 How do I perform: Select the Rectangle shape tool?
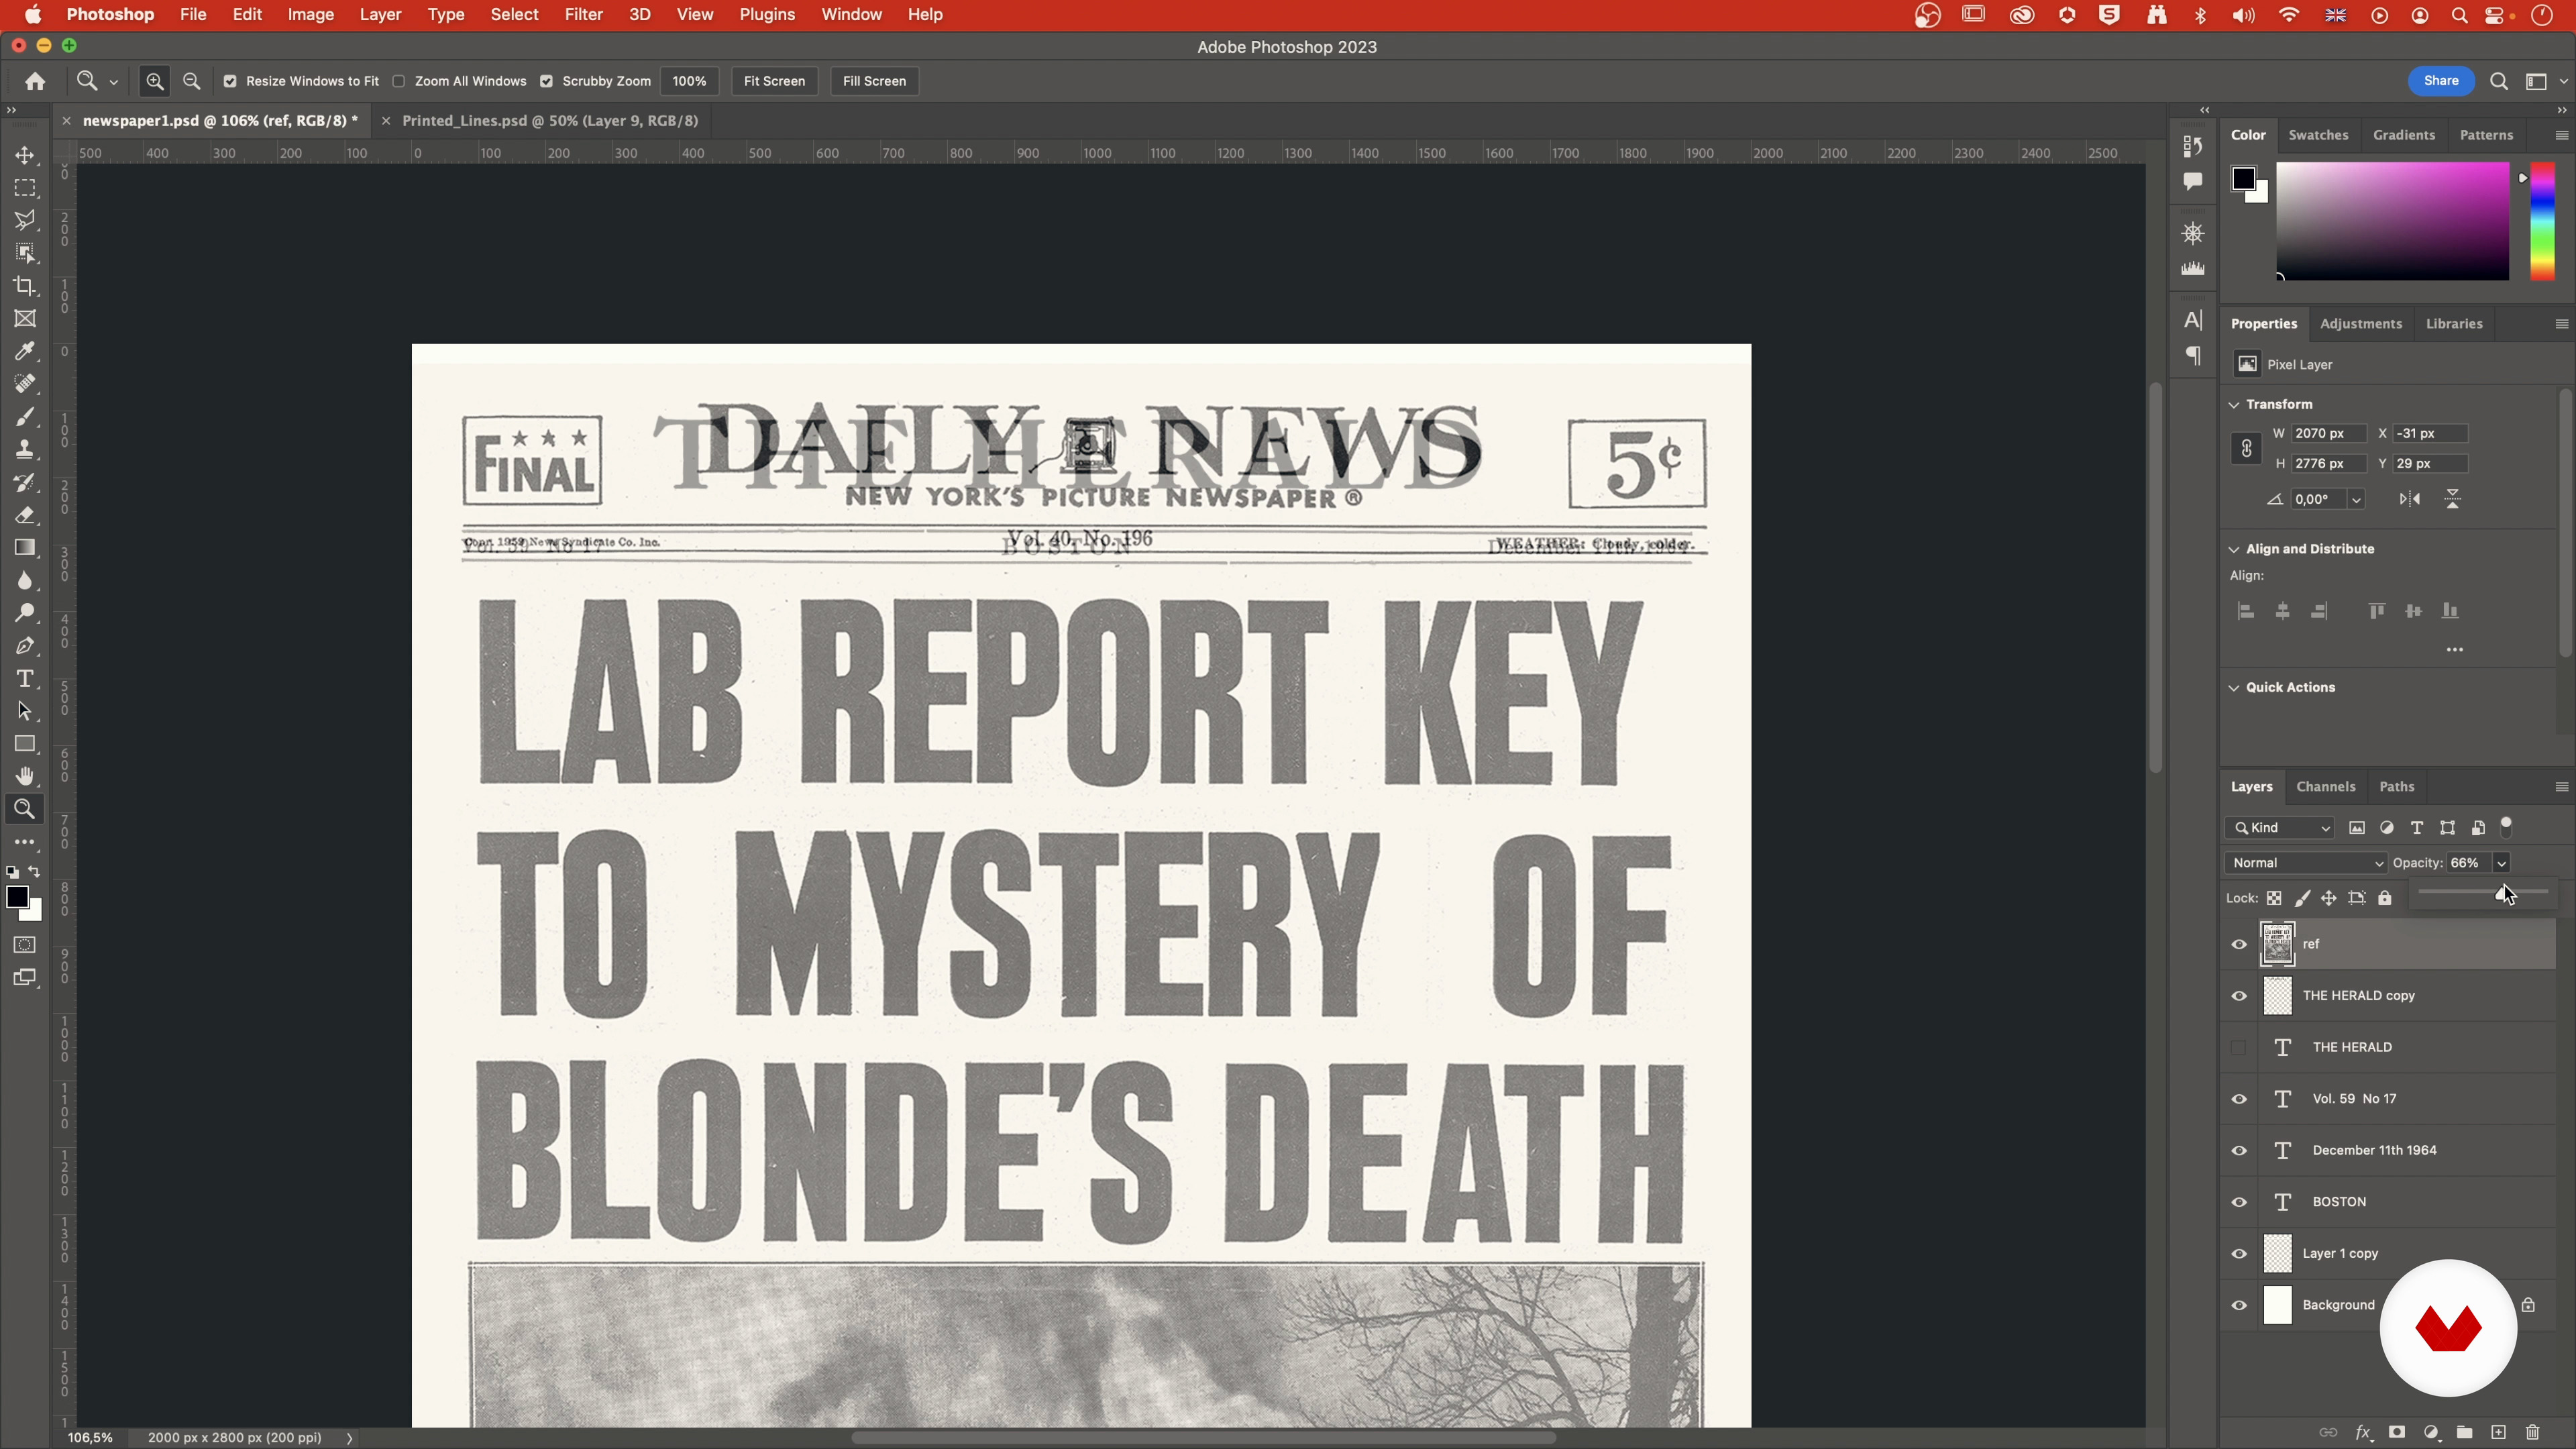pos(25,744)
